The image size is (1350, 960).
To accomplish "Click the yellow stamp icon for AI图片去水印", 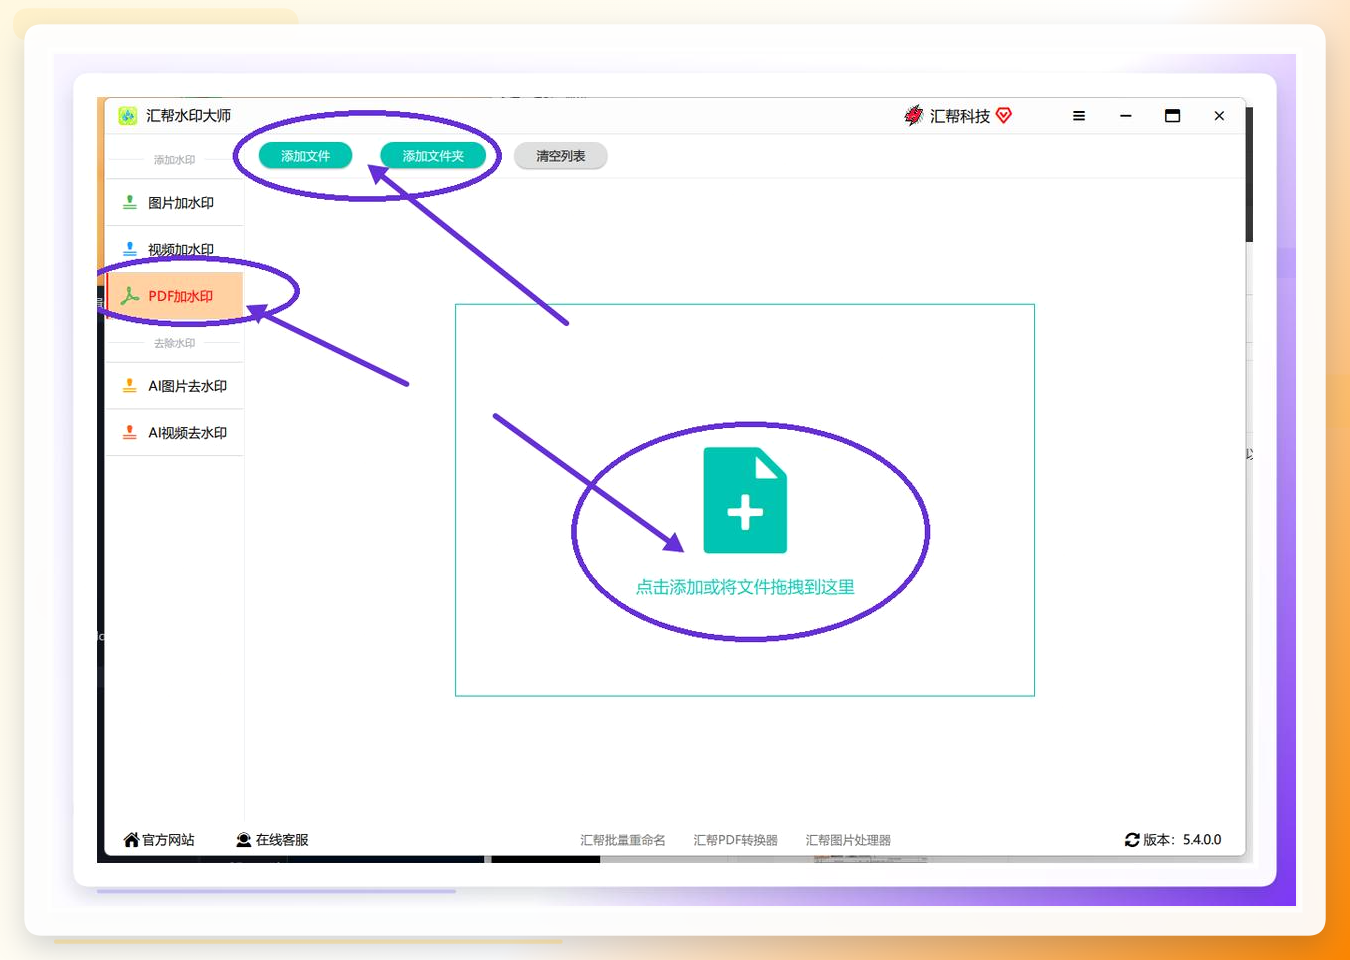I will (x=129, y=386).
